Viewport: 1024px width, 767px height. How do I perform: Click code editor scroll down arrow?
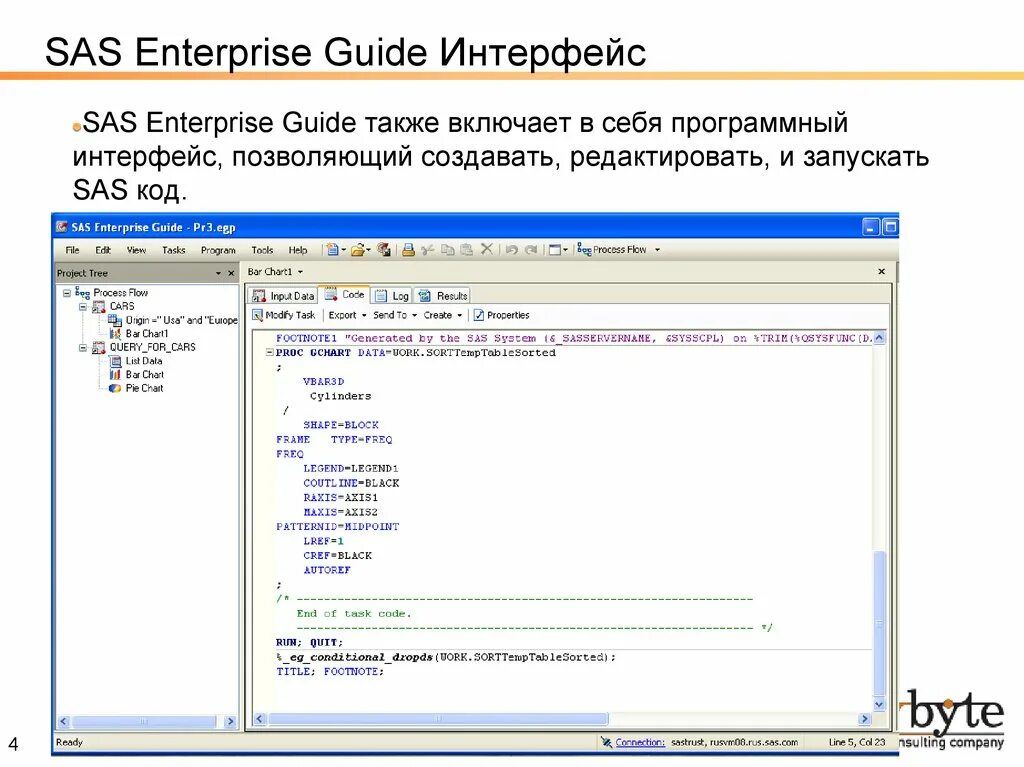[879, 704]
